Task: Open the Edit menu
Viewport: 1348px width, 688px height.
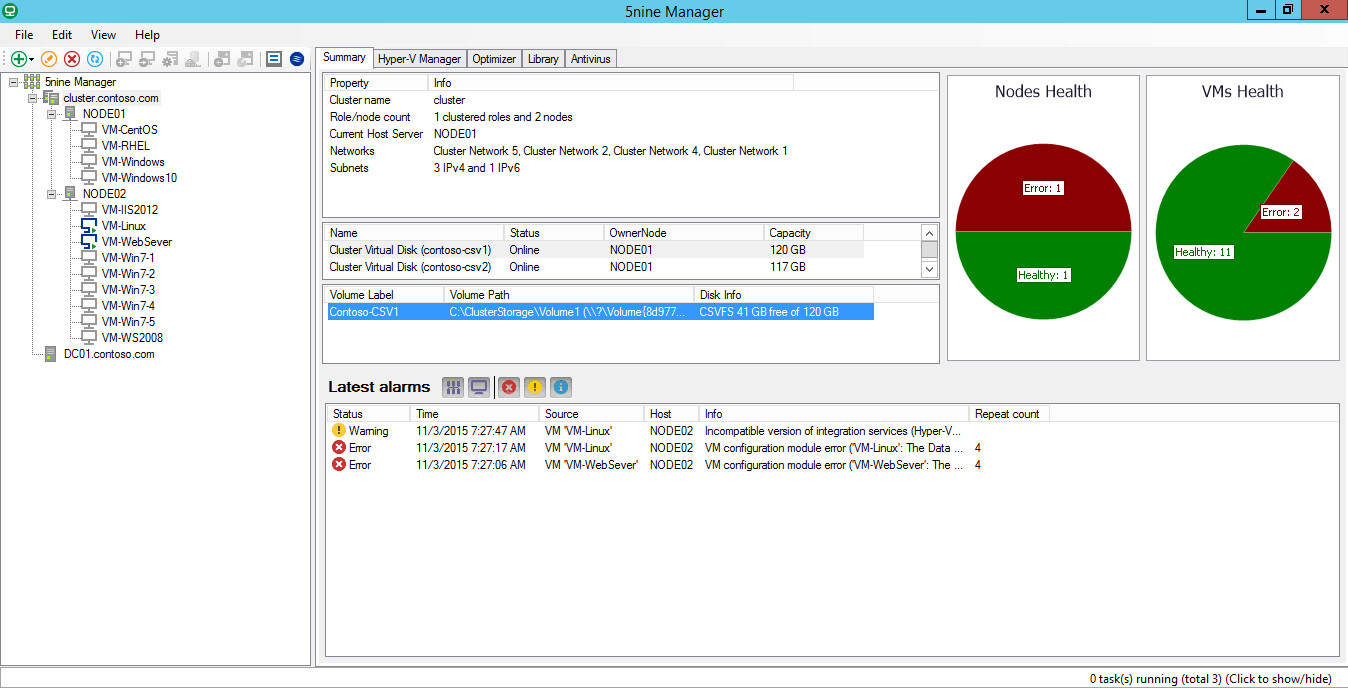Action: (62, 34)
